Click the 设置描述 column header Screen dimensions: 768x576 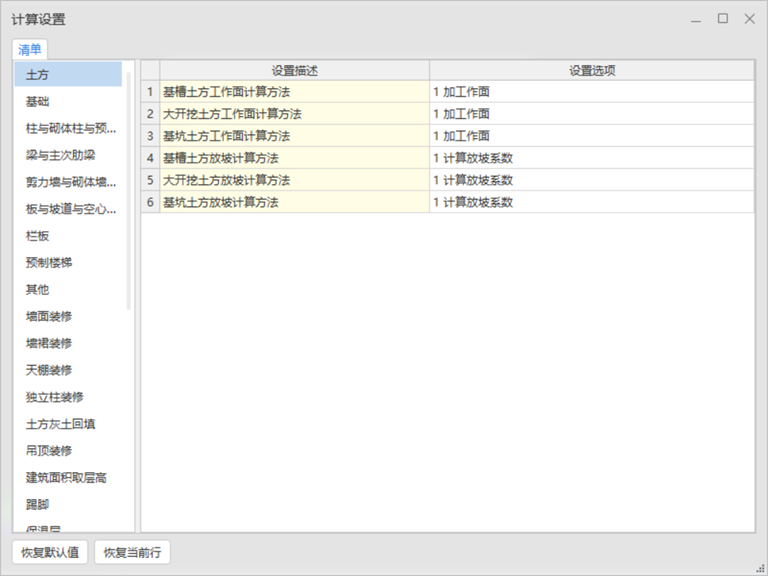click(294, 70)
